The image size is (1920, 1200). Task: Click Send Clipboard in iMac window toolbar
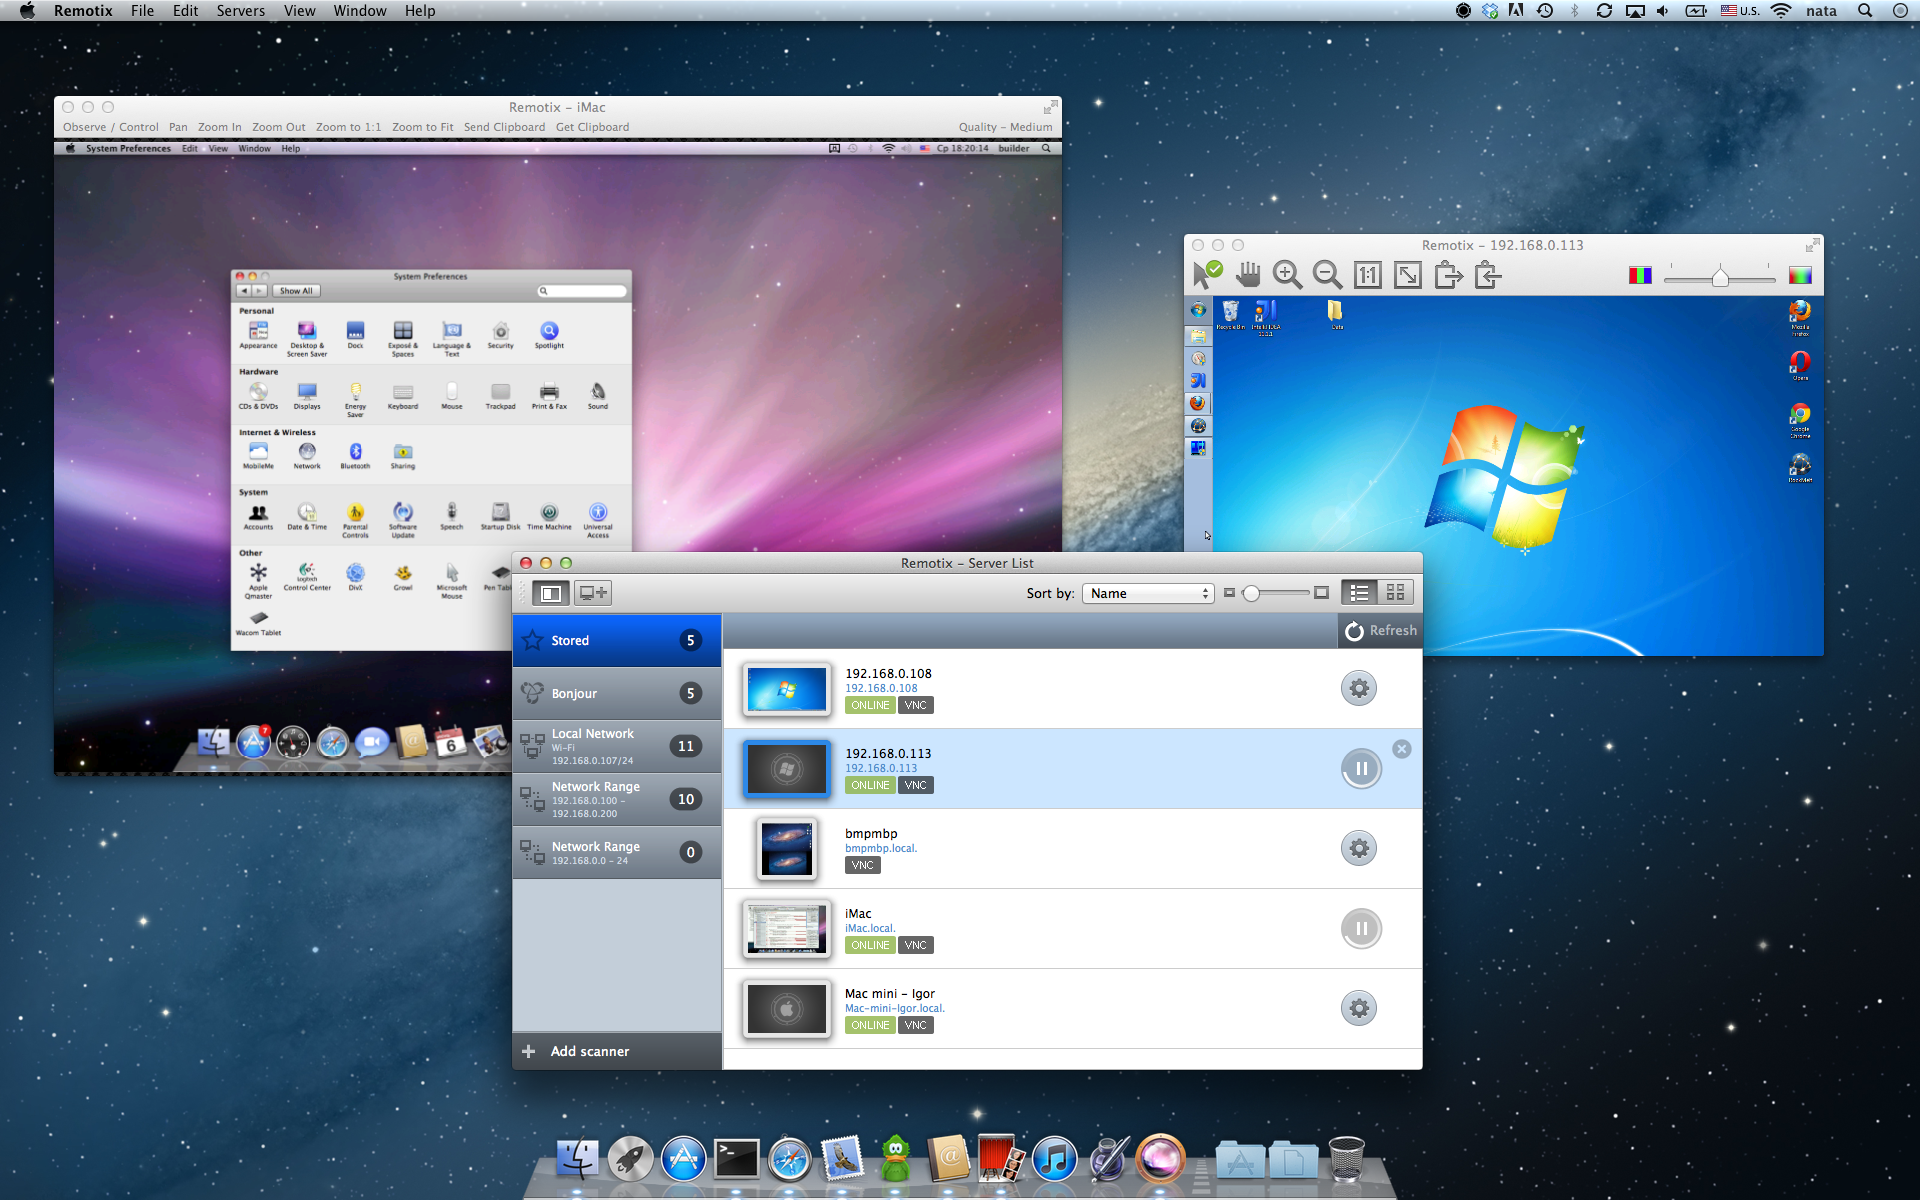point(504,127)
